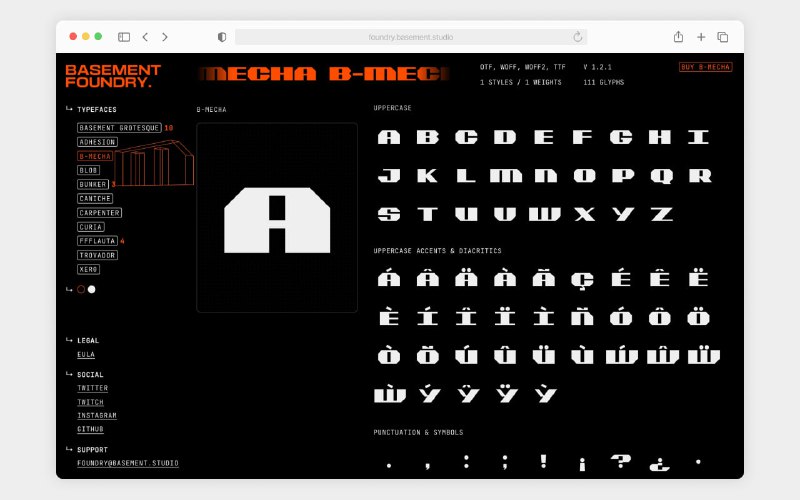The height and width of the screenshot is (500, 800).
Task: Select the Trovador typeface
Action: pos(97,255)
